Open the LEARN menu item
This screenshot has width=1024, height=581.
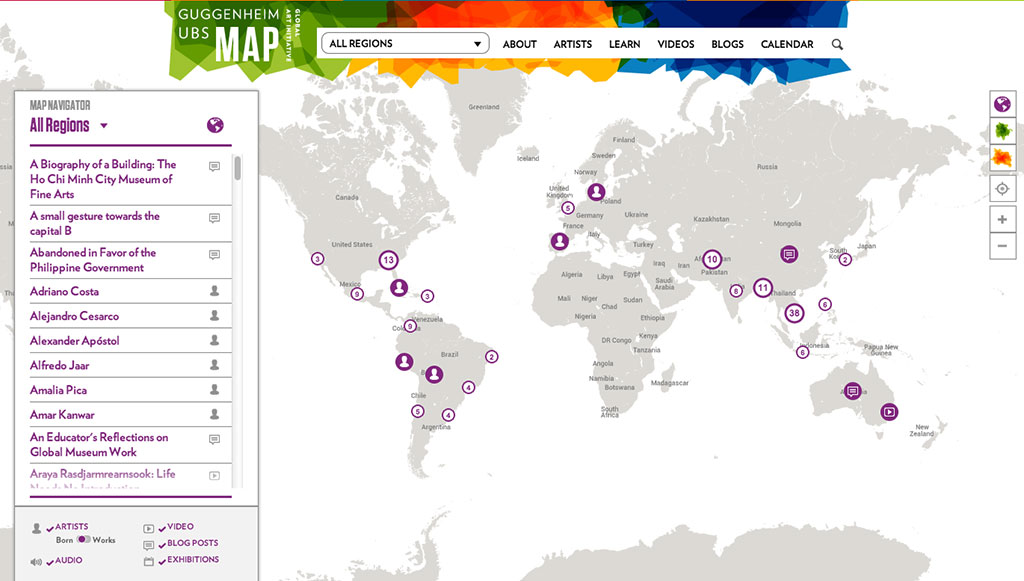click(x=624, y=44)
